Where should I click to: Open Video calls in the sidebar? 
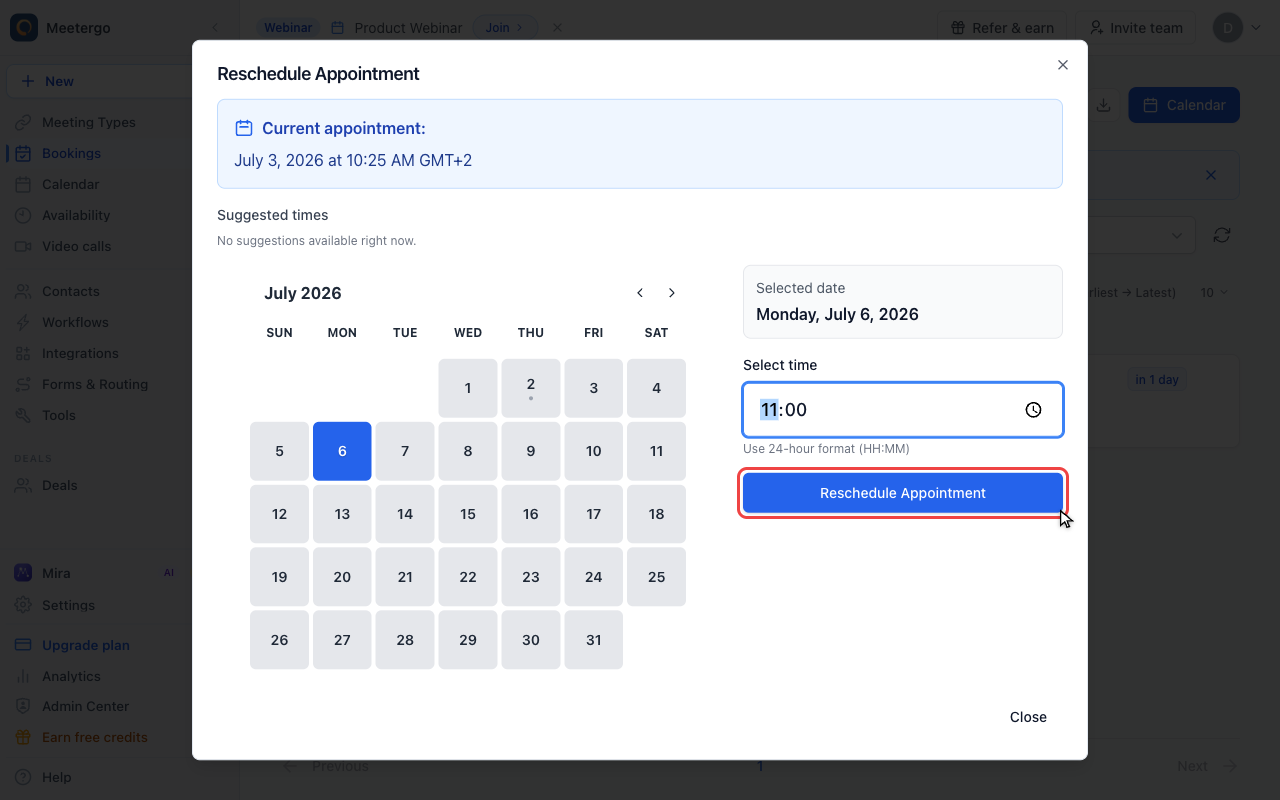coord(76,246)
